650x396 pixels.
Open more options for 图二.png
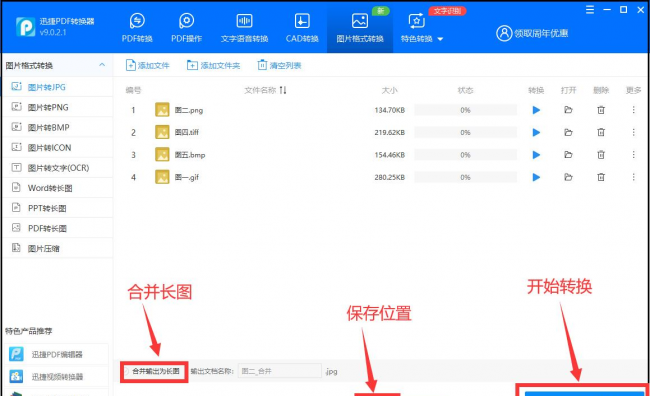point(633,110)
